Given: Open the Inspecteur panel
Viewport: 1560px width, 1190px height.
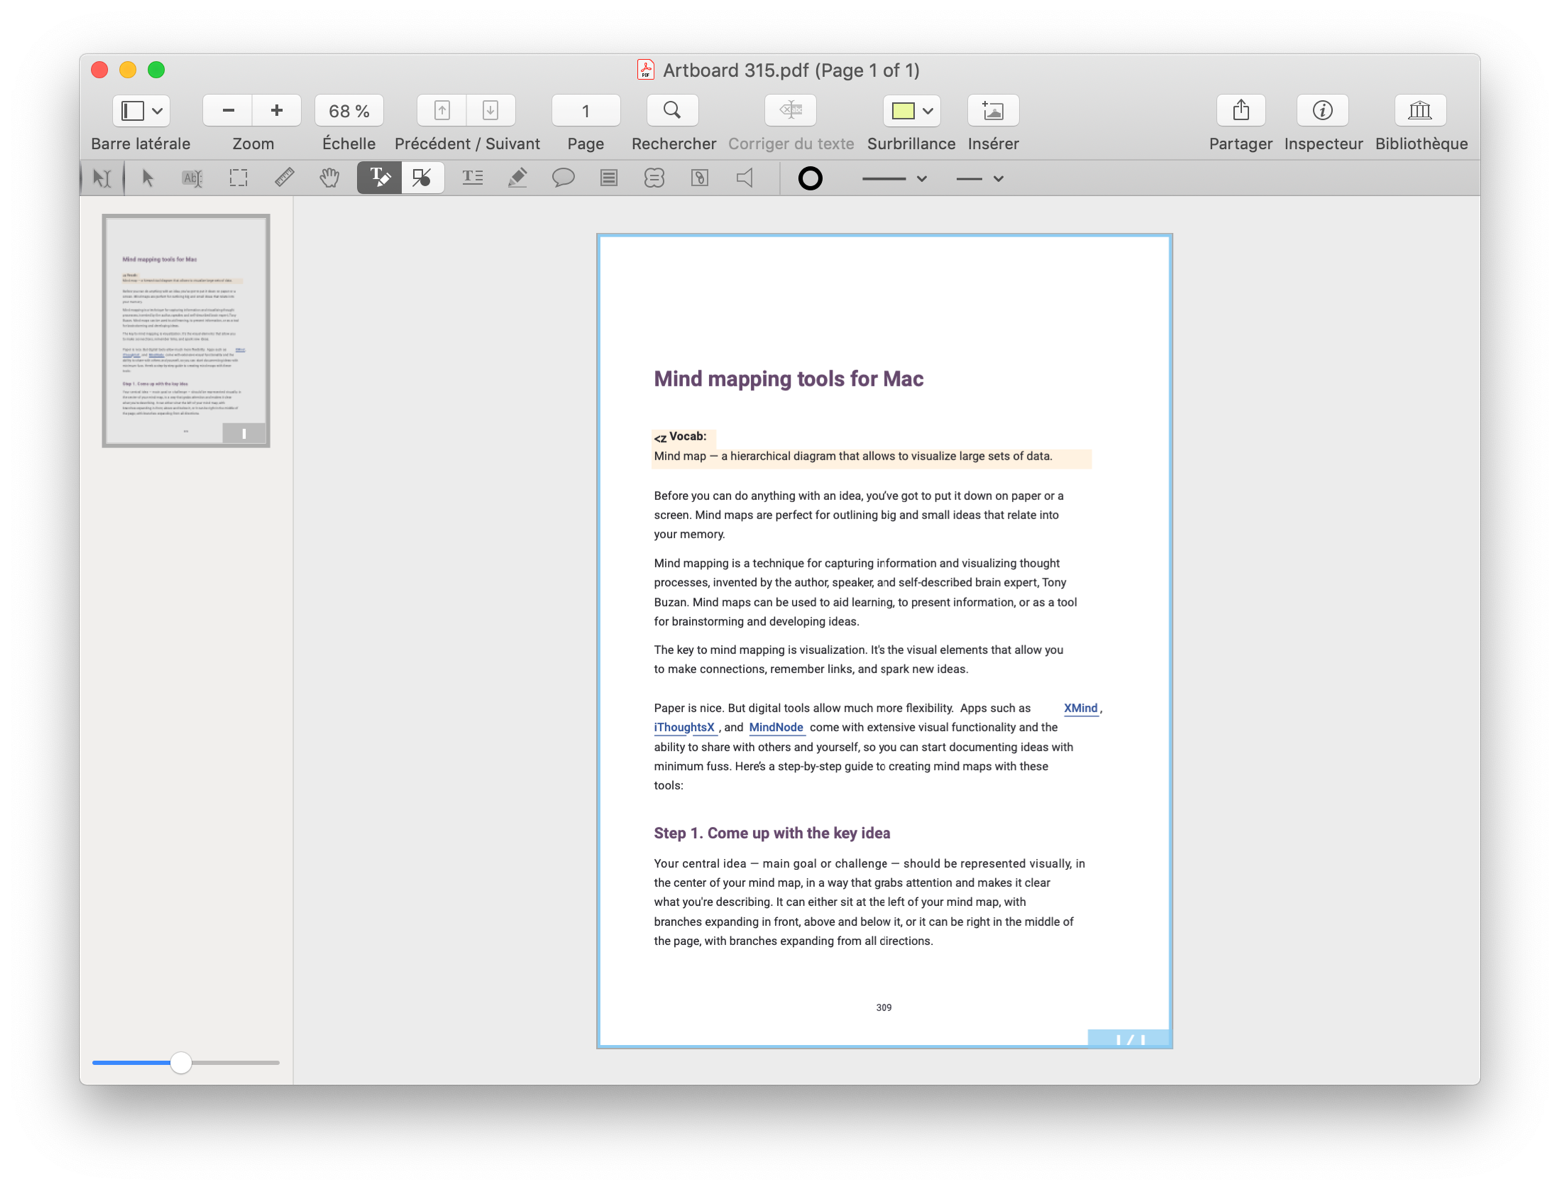Looking at the screenshot, I should pyautogui.click(x=1322, y=110).
